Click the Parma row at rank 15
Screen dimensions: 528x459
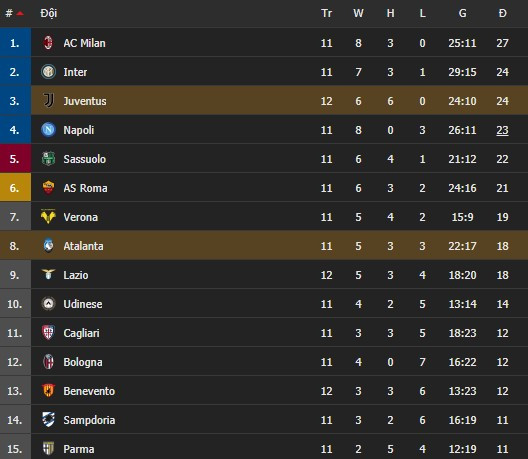pos(264,447)
